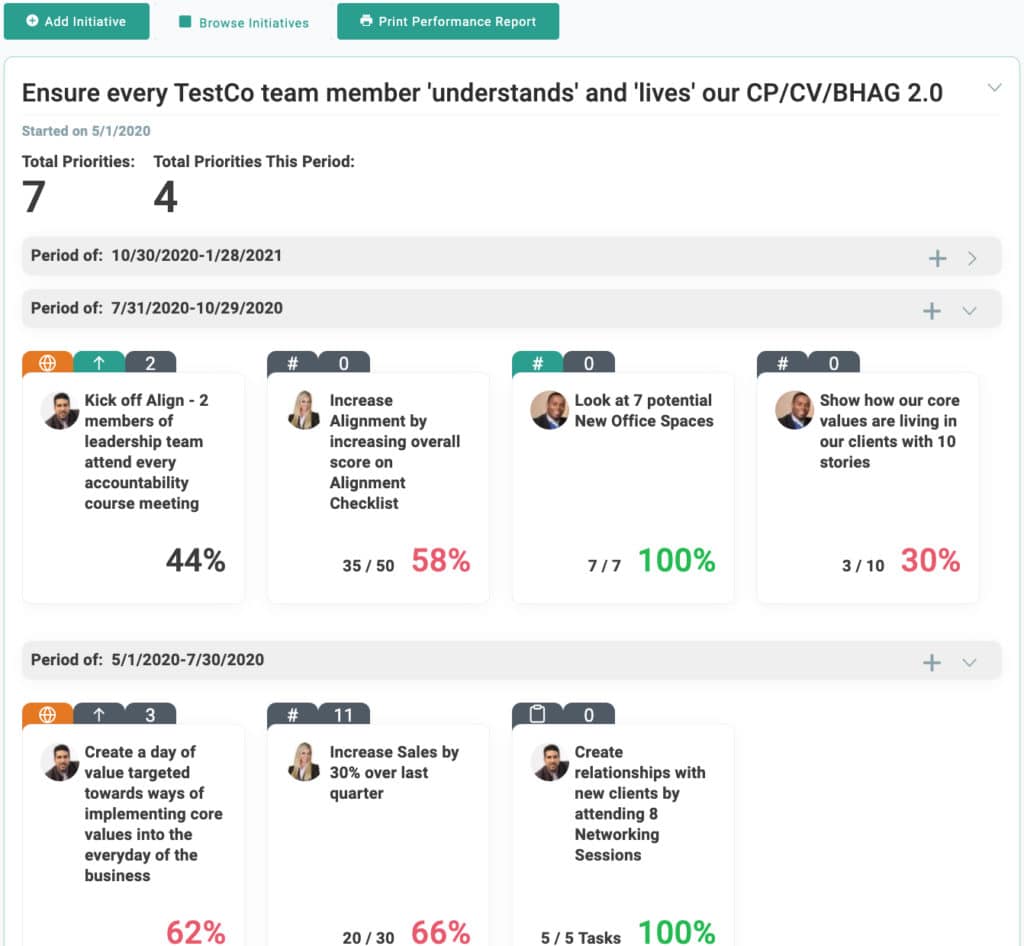
Task: Select the globe icon on Kick off Align card
Action: [46, 363]
